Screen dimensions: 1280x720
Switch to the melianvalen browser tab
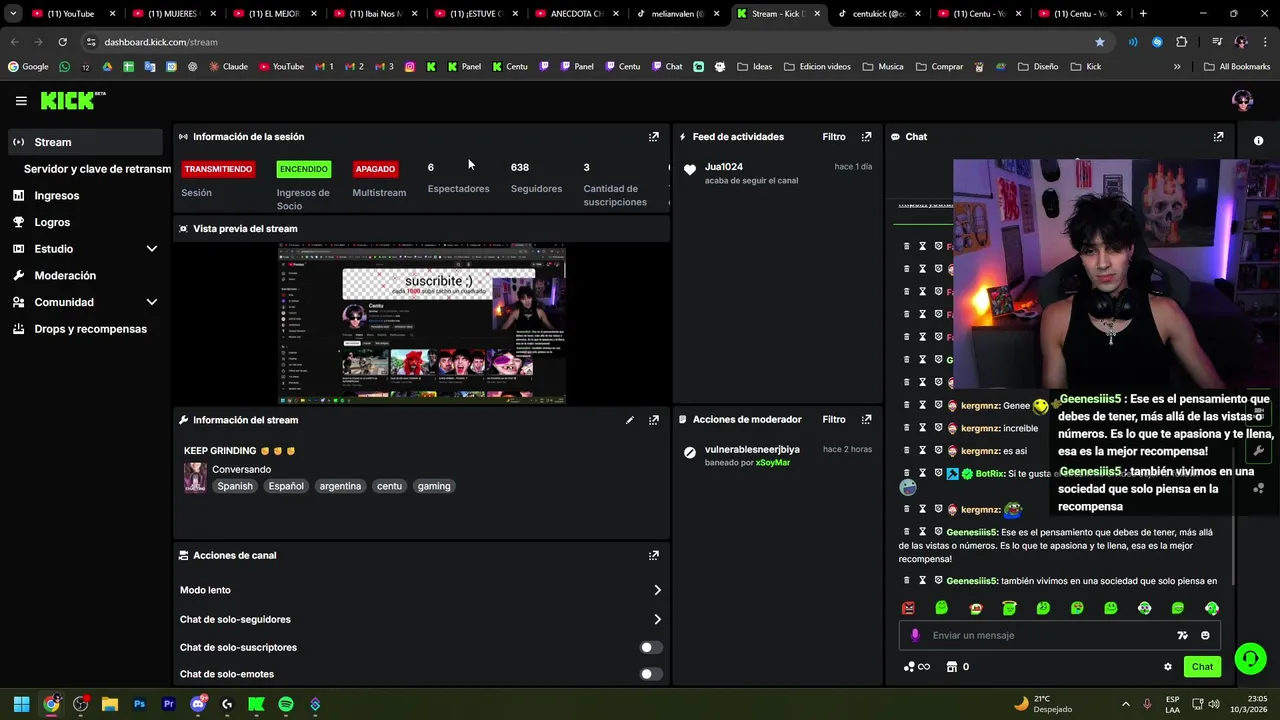(x=678, y=14)
